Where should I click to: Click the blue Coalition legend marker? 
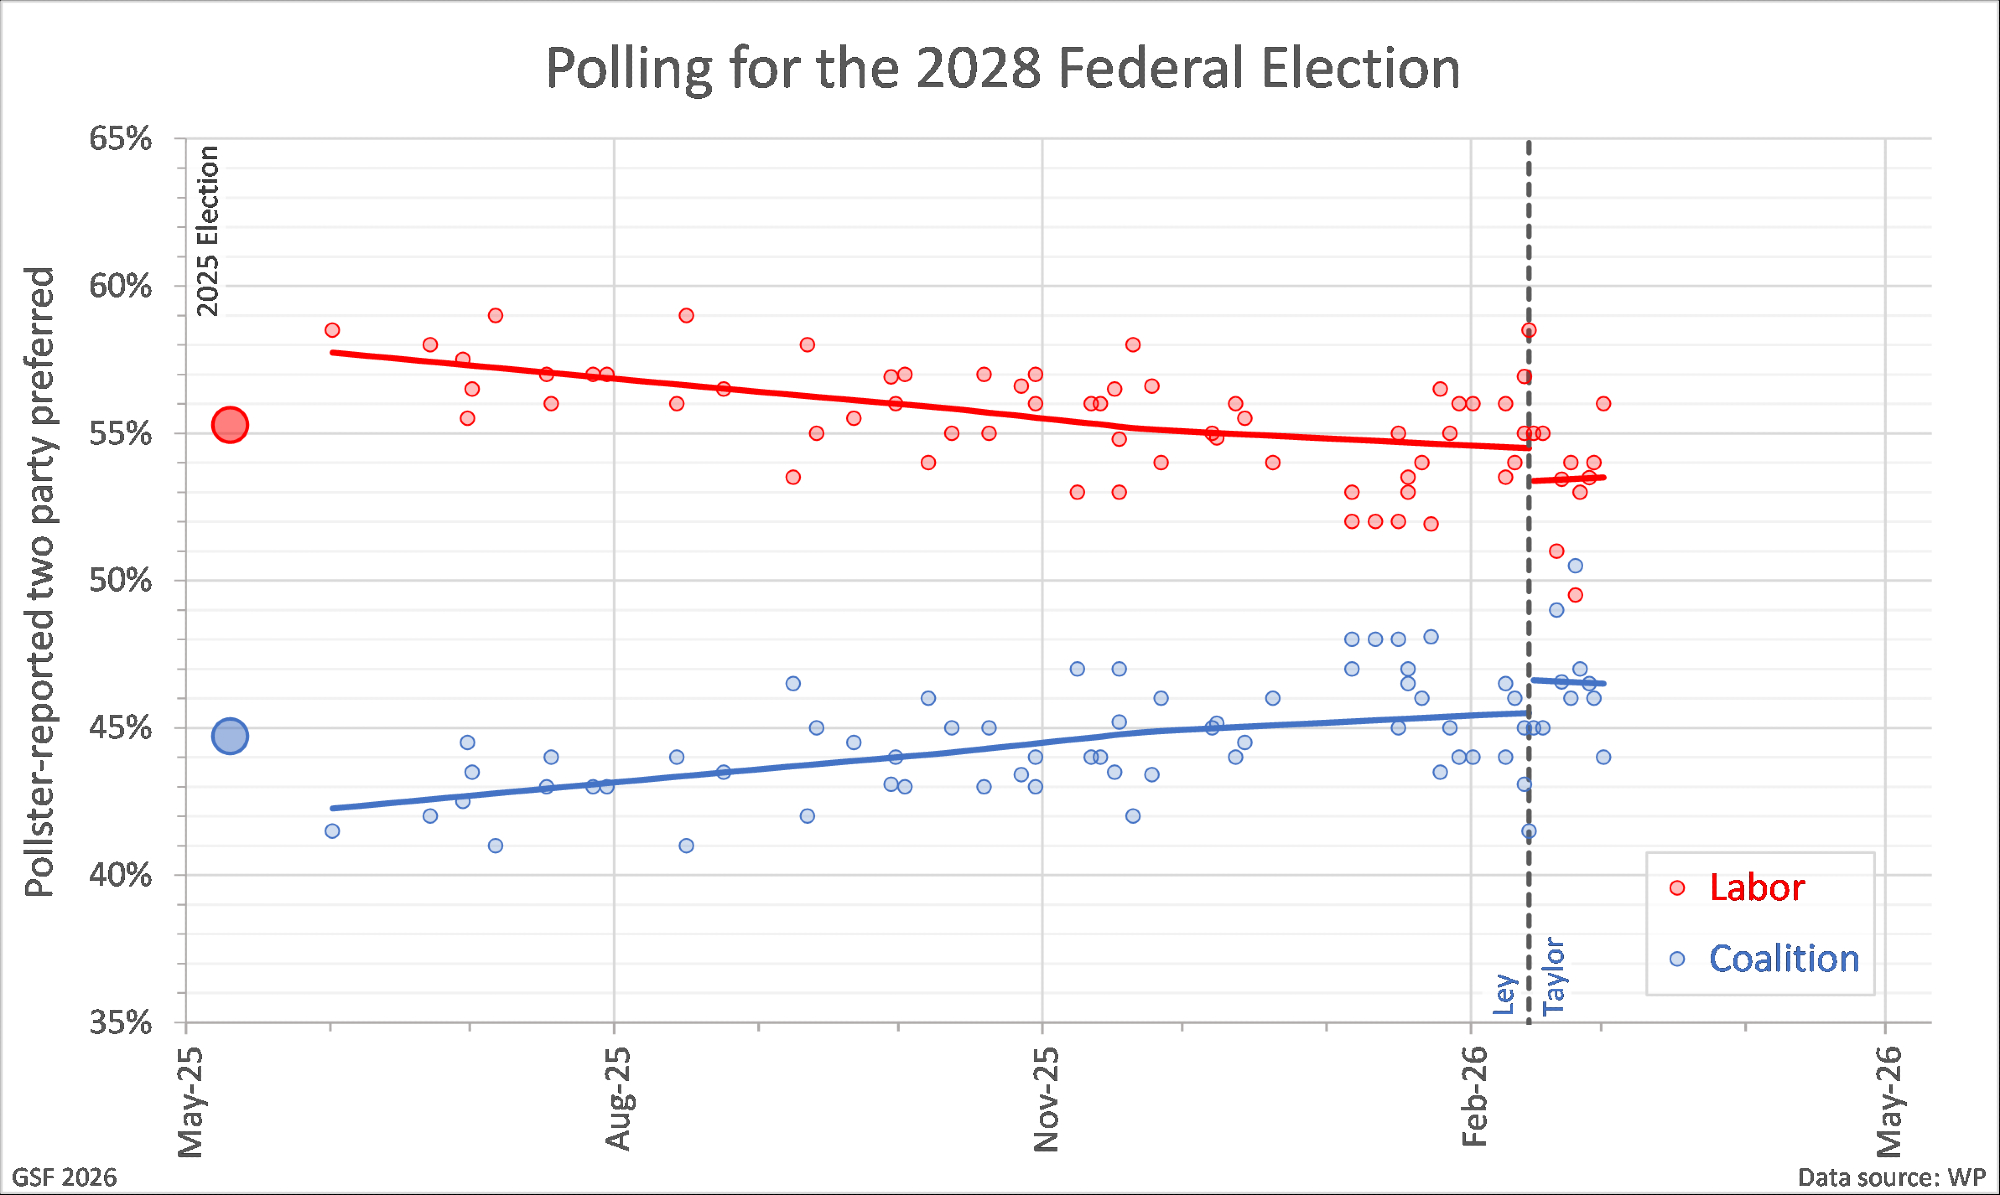point(1677,959)
